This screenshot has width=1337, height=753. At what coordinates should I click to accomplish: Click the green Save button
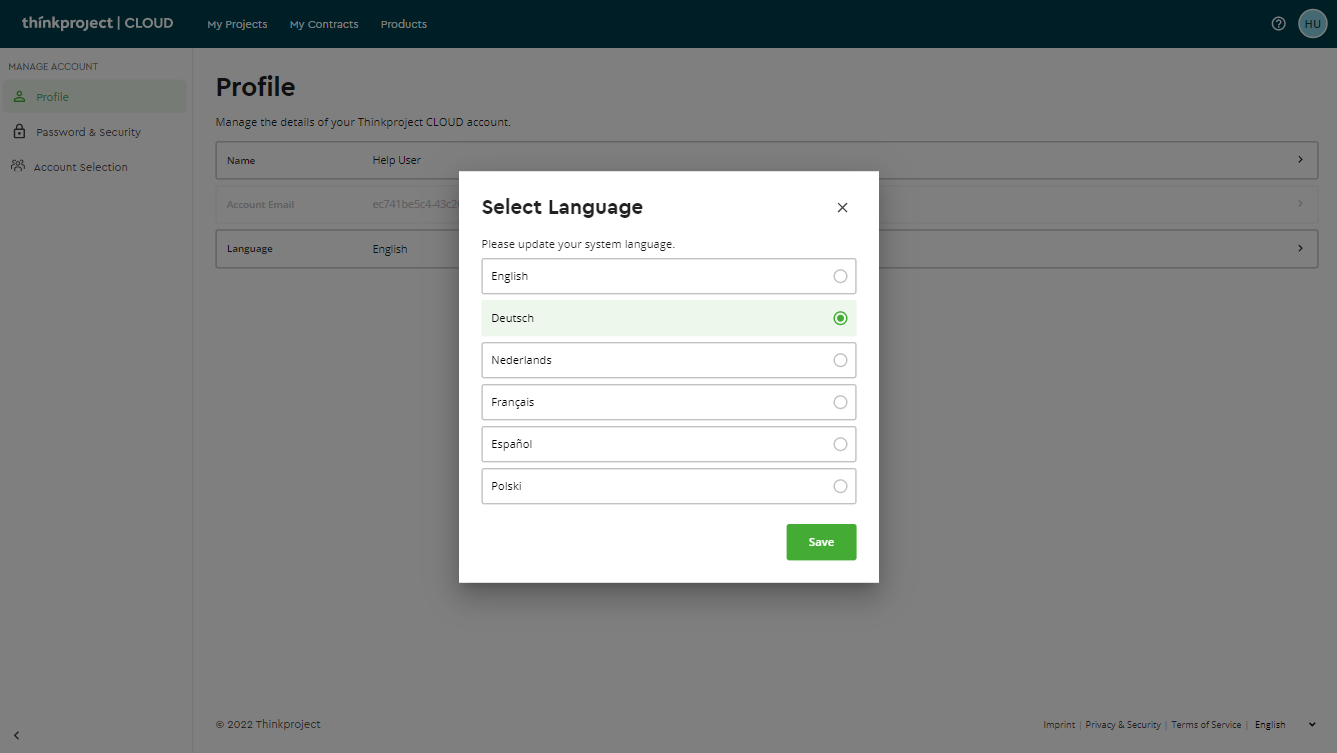821,542
